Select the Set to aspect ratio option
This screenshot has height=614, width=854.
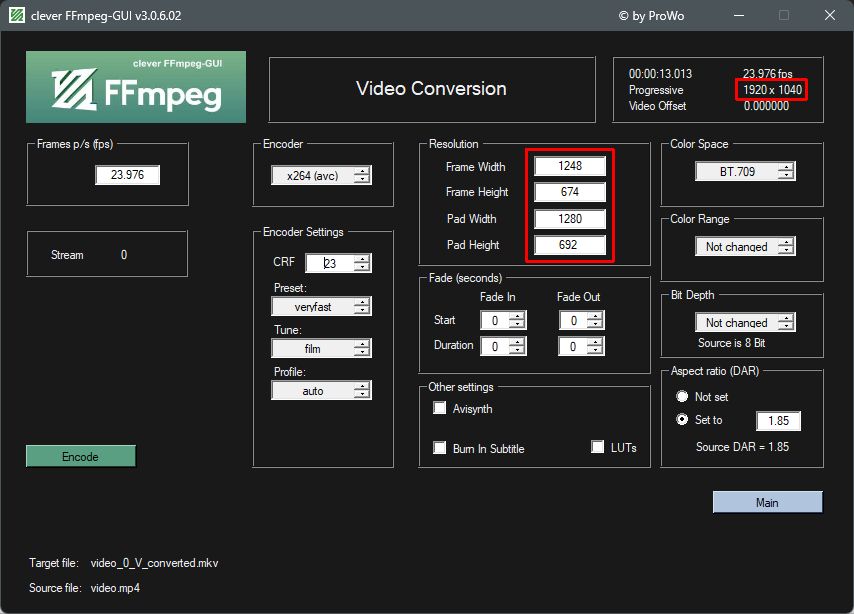[682, 420]
